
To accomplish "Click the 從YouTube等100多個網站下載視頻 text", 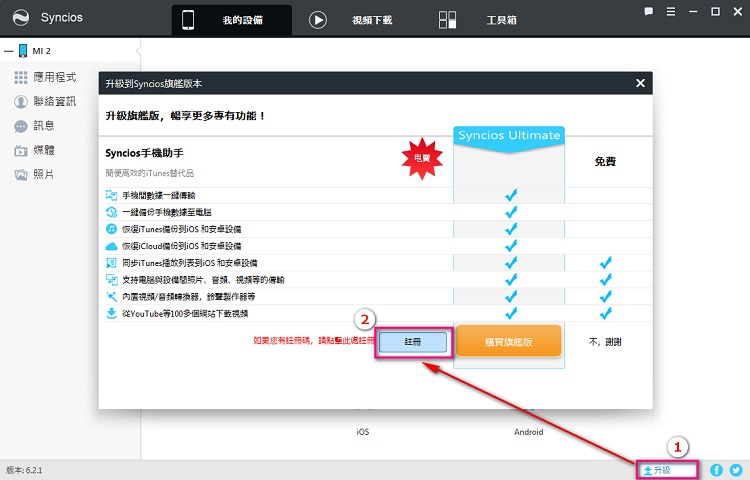I will [185, 314].
